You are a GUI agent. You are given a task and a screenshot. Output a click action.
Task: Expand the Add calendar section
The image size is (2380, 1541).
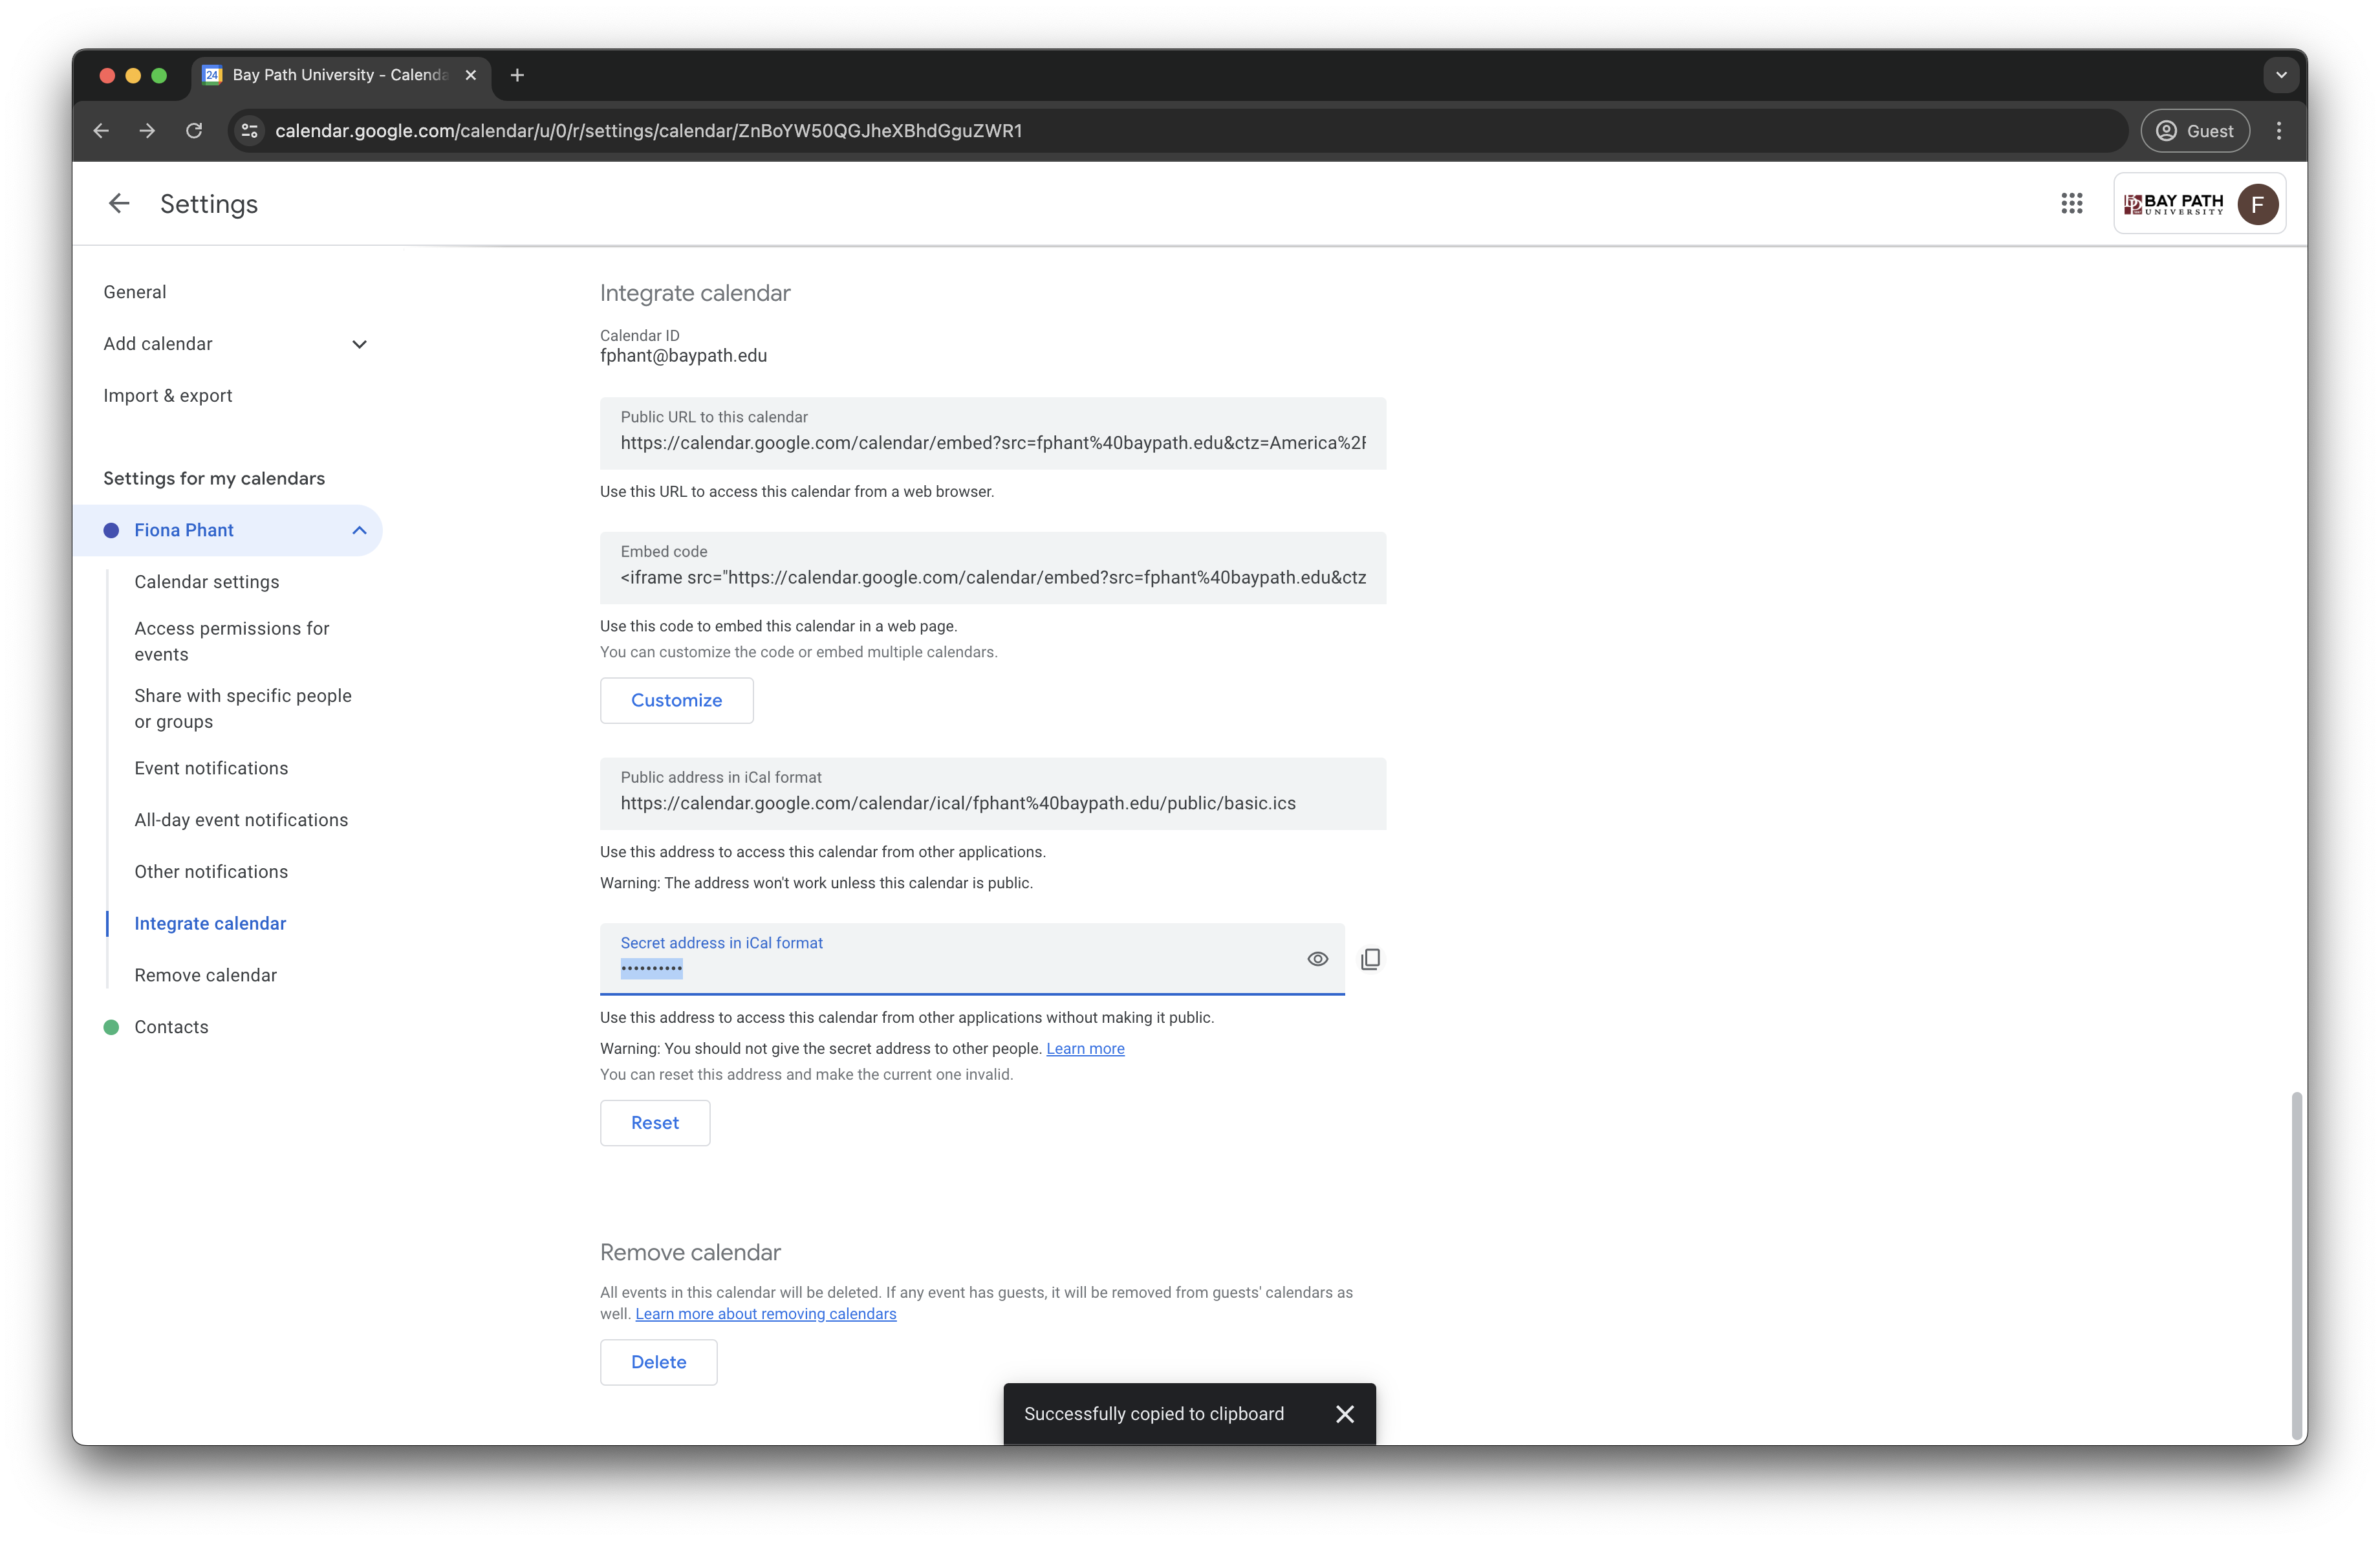pos(359,344)
